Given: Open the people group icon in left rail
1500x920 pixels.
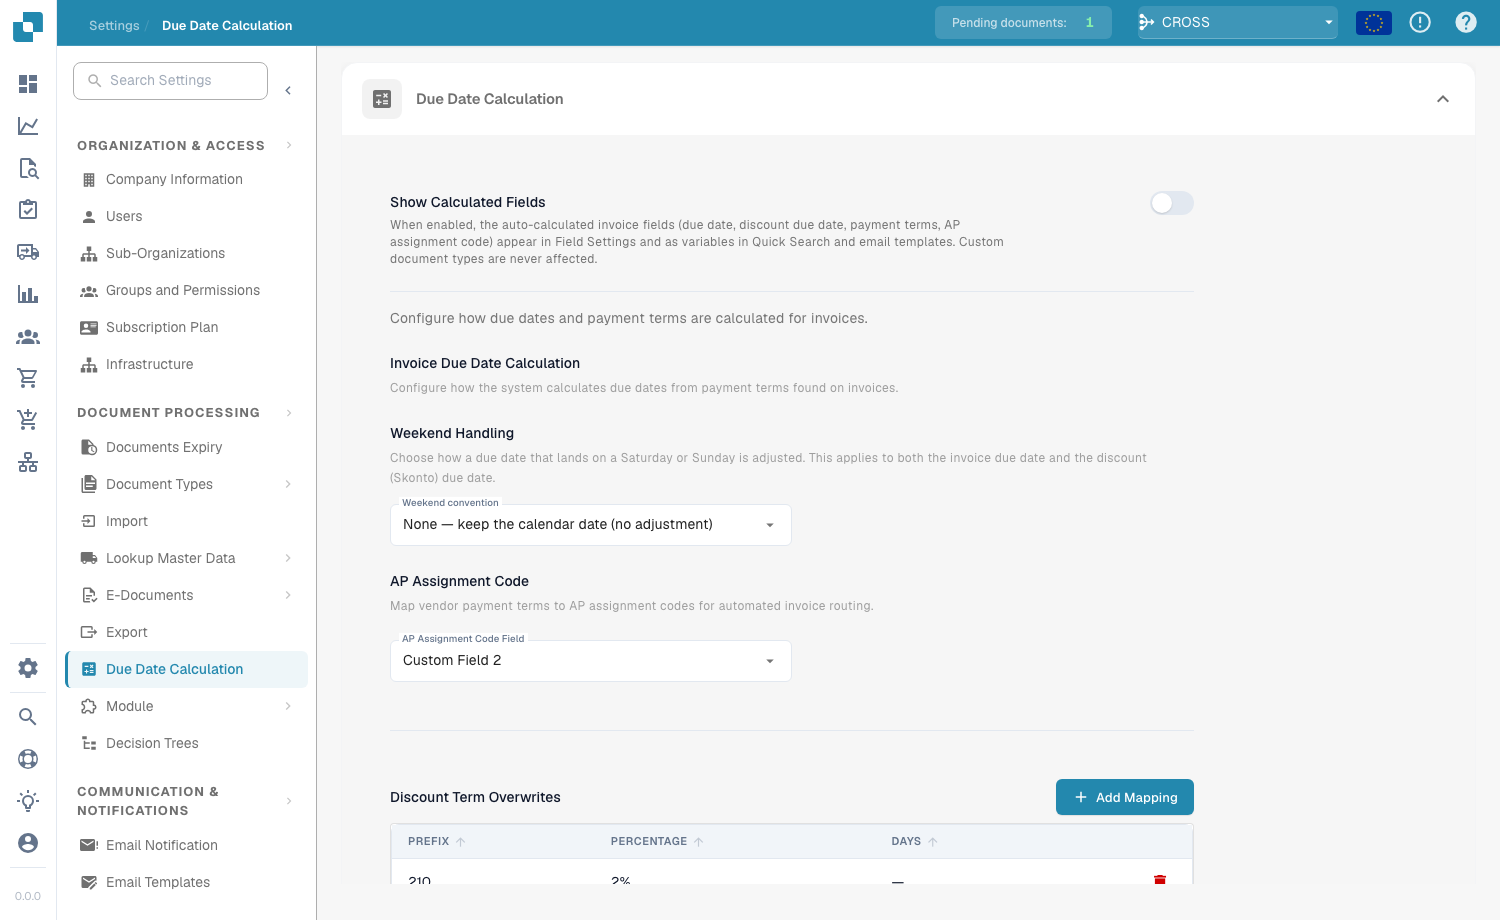Looking at the screenshot, I should point(28,337).
